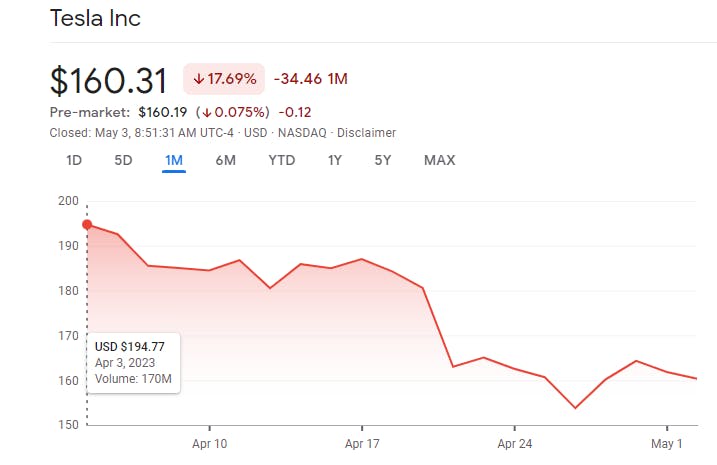Click the red 17.69% change badge
The height and width of the screenshot is (465, 717).
tap(225, 78)
